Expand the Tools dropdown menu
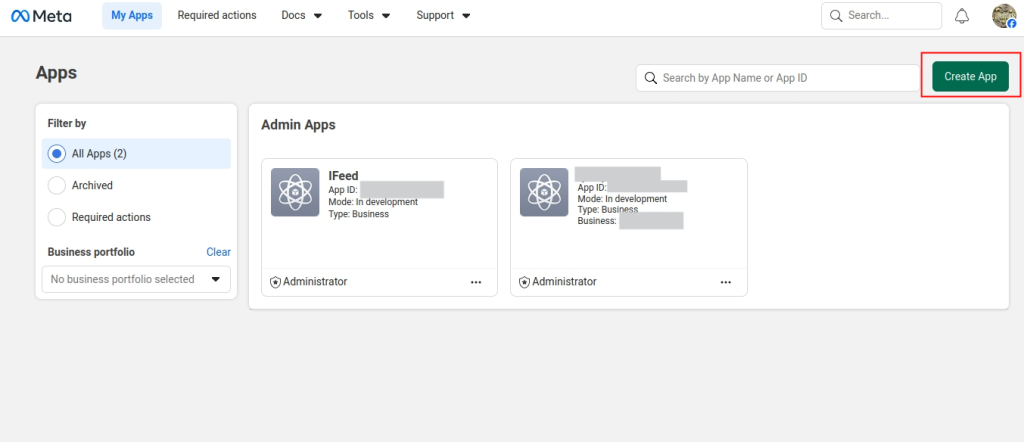This screenshot has height=442, width=1024. coord(370,16)
